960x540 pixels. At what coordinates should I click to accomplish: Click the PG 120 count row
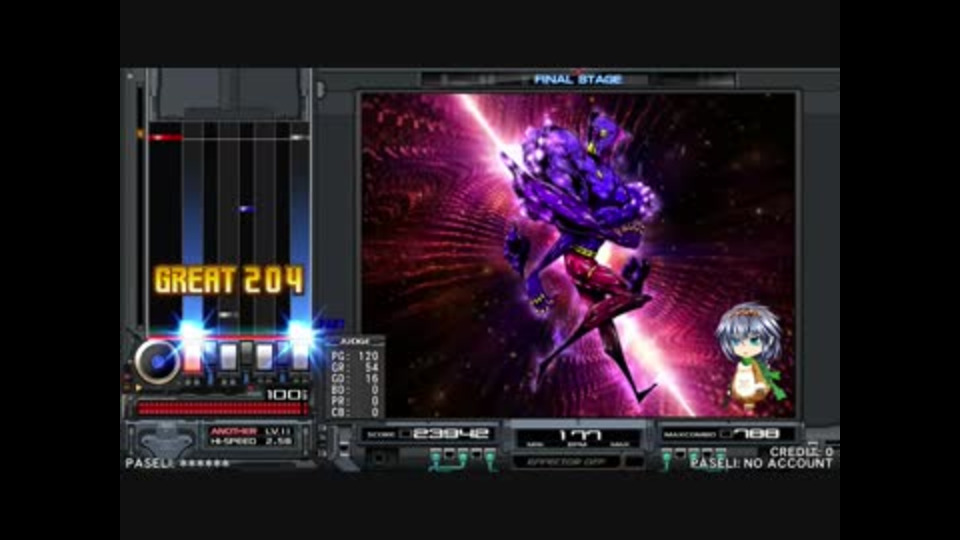pyautogui.click(x=355, y=356)
